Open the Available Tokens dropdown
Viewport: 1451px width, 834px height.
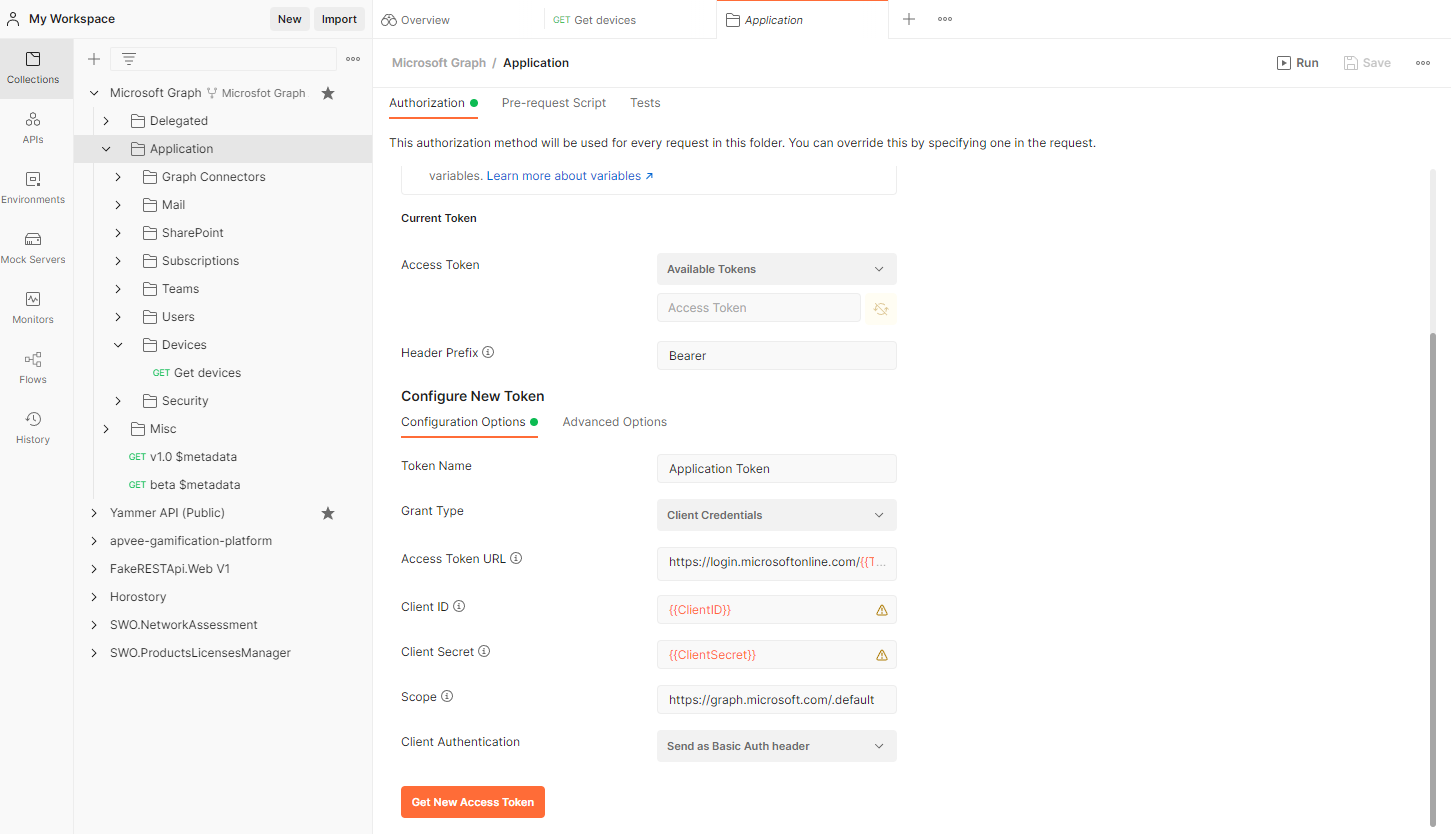tap(776, 269)
